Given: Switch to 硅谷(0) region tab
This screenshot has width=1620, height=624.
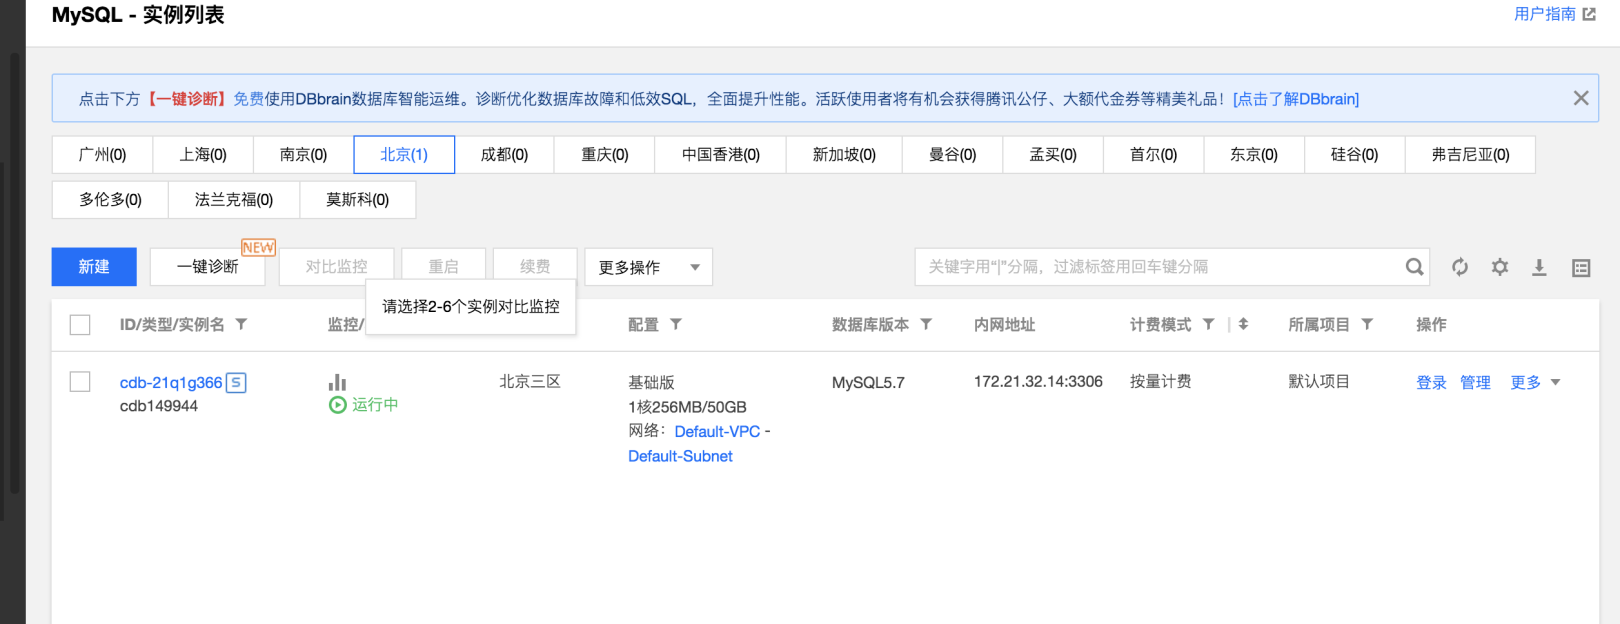Looking at the screenshot, I should [1354, 155].
